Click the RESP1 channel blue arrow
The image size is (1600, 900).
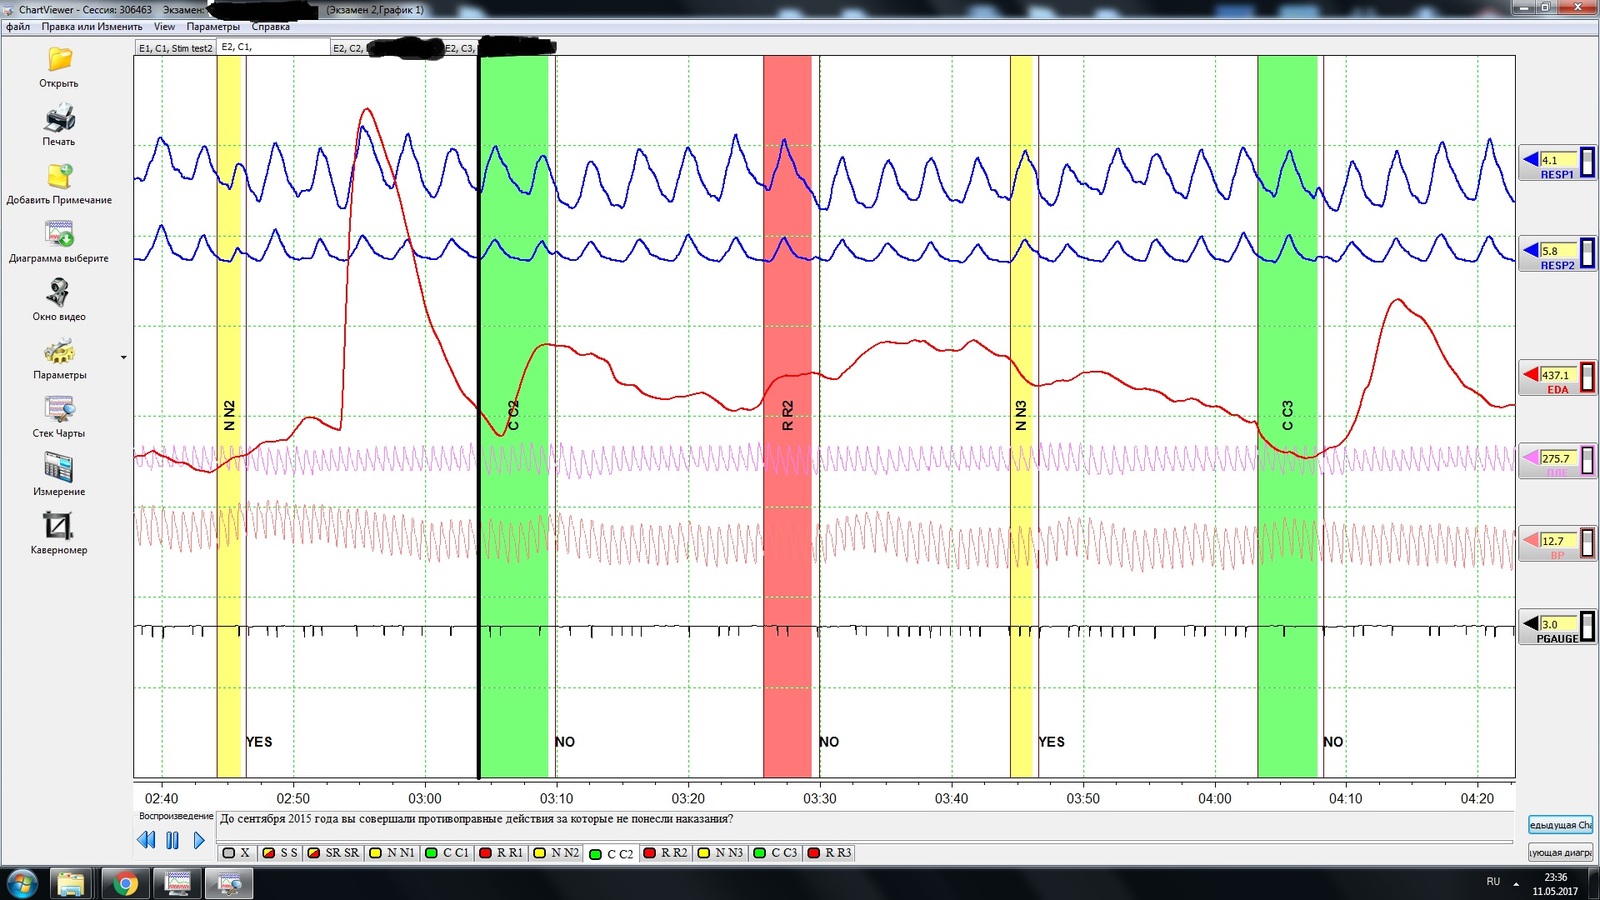tap(1530, 159)
